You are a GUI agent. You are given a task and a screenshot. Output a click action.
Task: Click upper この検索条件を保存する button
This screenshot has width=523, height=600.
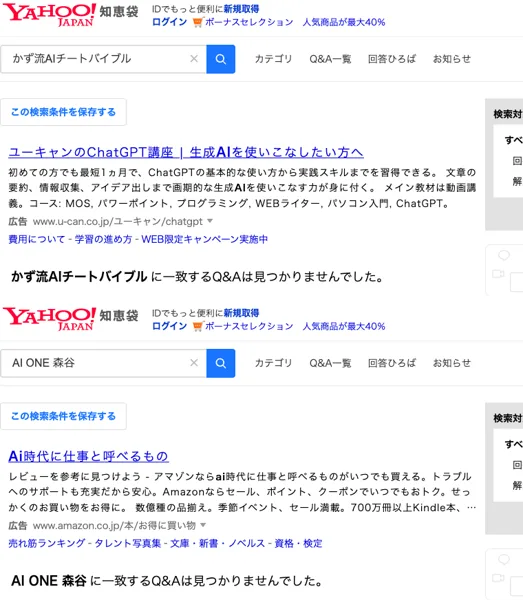[64, 112]
